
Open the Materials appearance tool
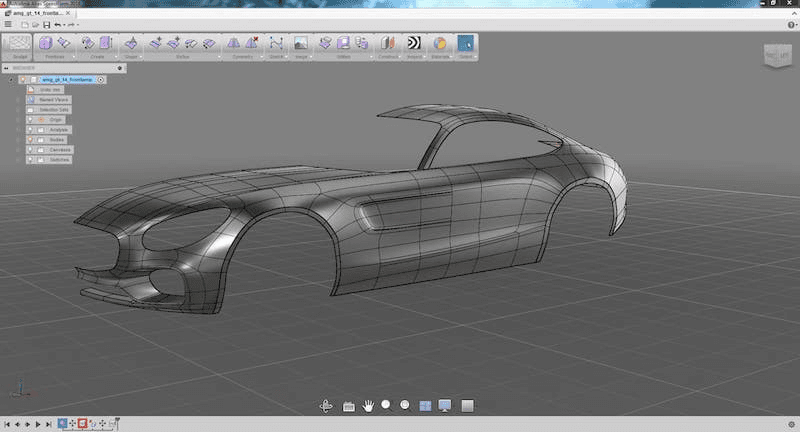[439, 44]
